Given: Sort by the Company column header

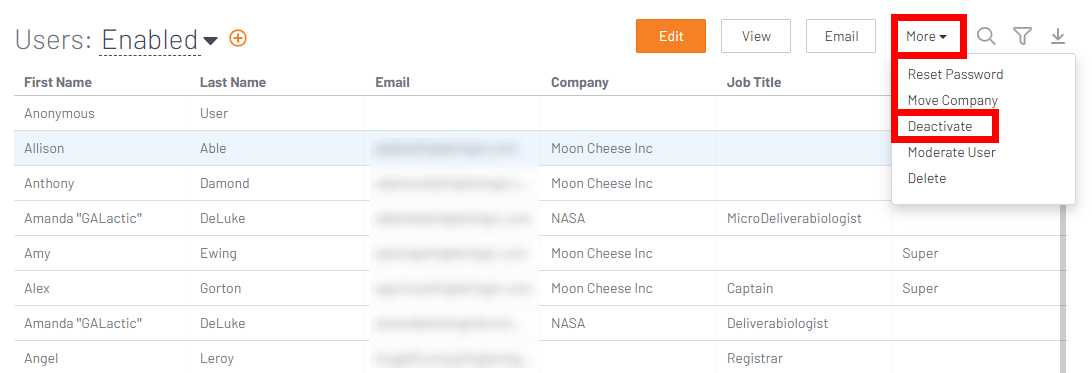Looking at the screenshot, I should point(579,82).
